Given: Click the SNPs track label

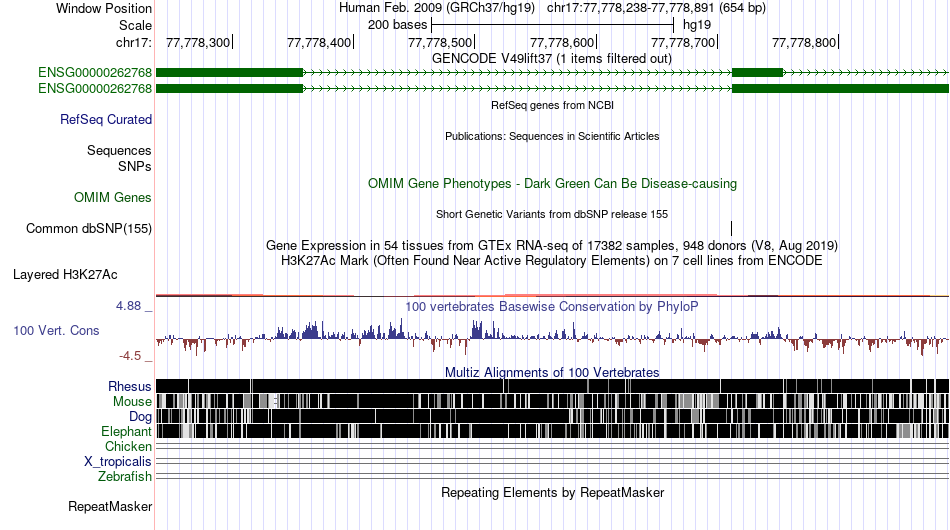Looking at the screenshot, I should click(x=135, y=166).
